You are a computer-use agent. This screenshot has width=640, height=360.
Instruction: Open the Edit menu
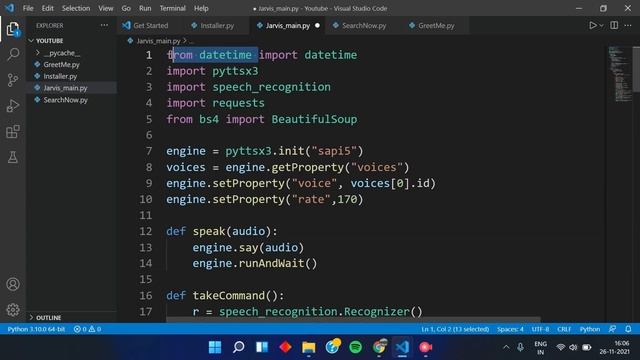(x=47, y=8)
